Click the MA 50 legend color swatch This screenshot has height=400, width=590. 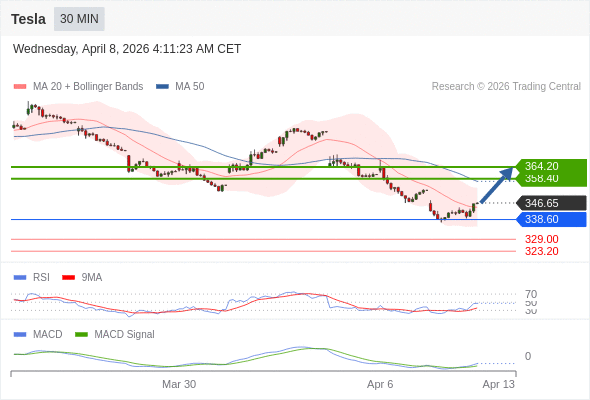(x=162, y=87)
